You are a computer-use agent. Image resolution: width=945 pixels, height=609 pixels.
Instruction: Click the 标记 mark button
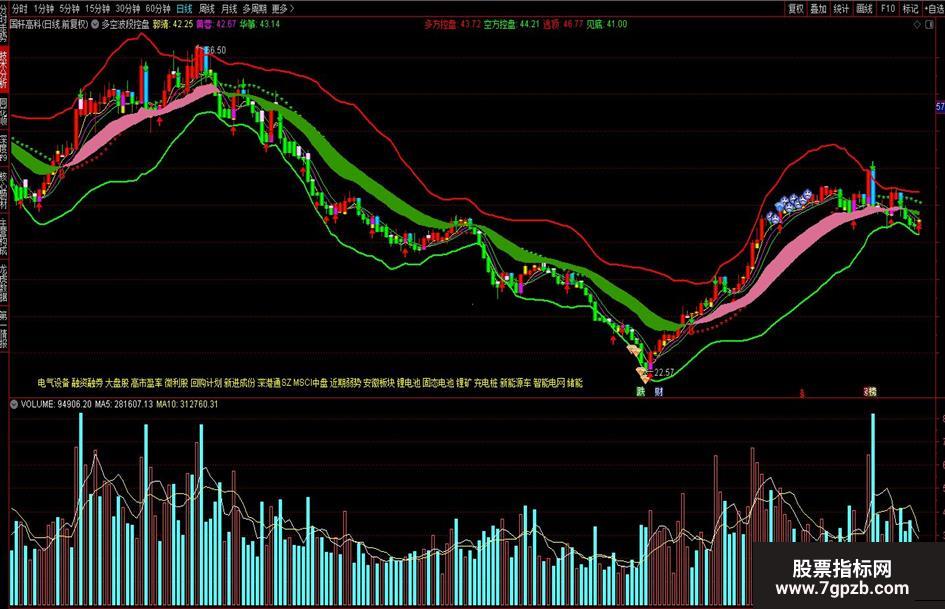coord(910,8)
